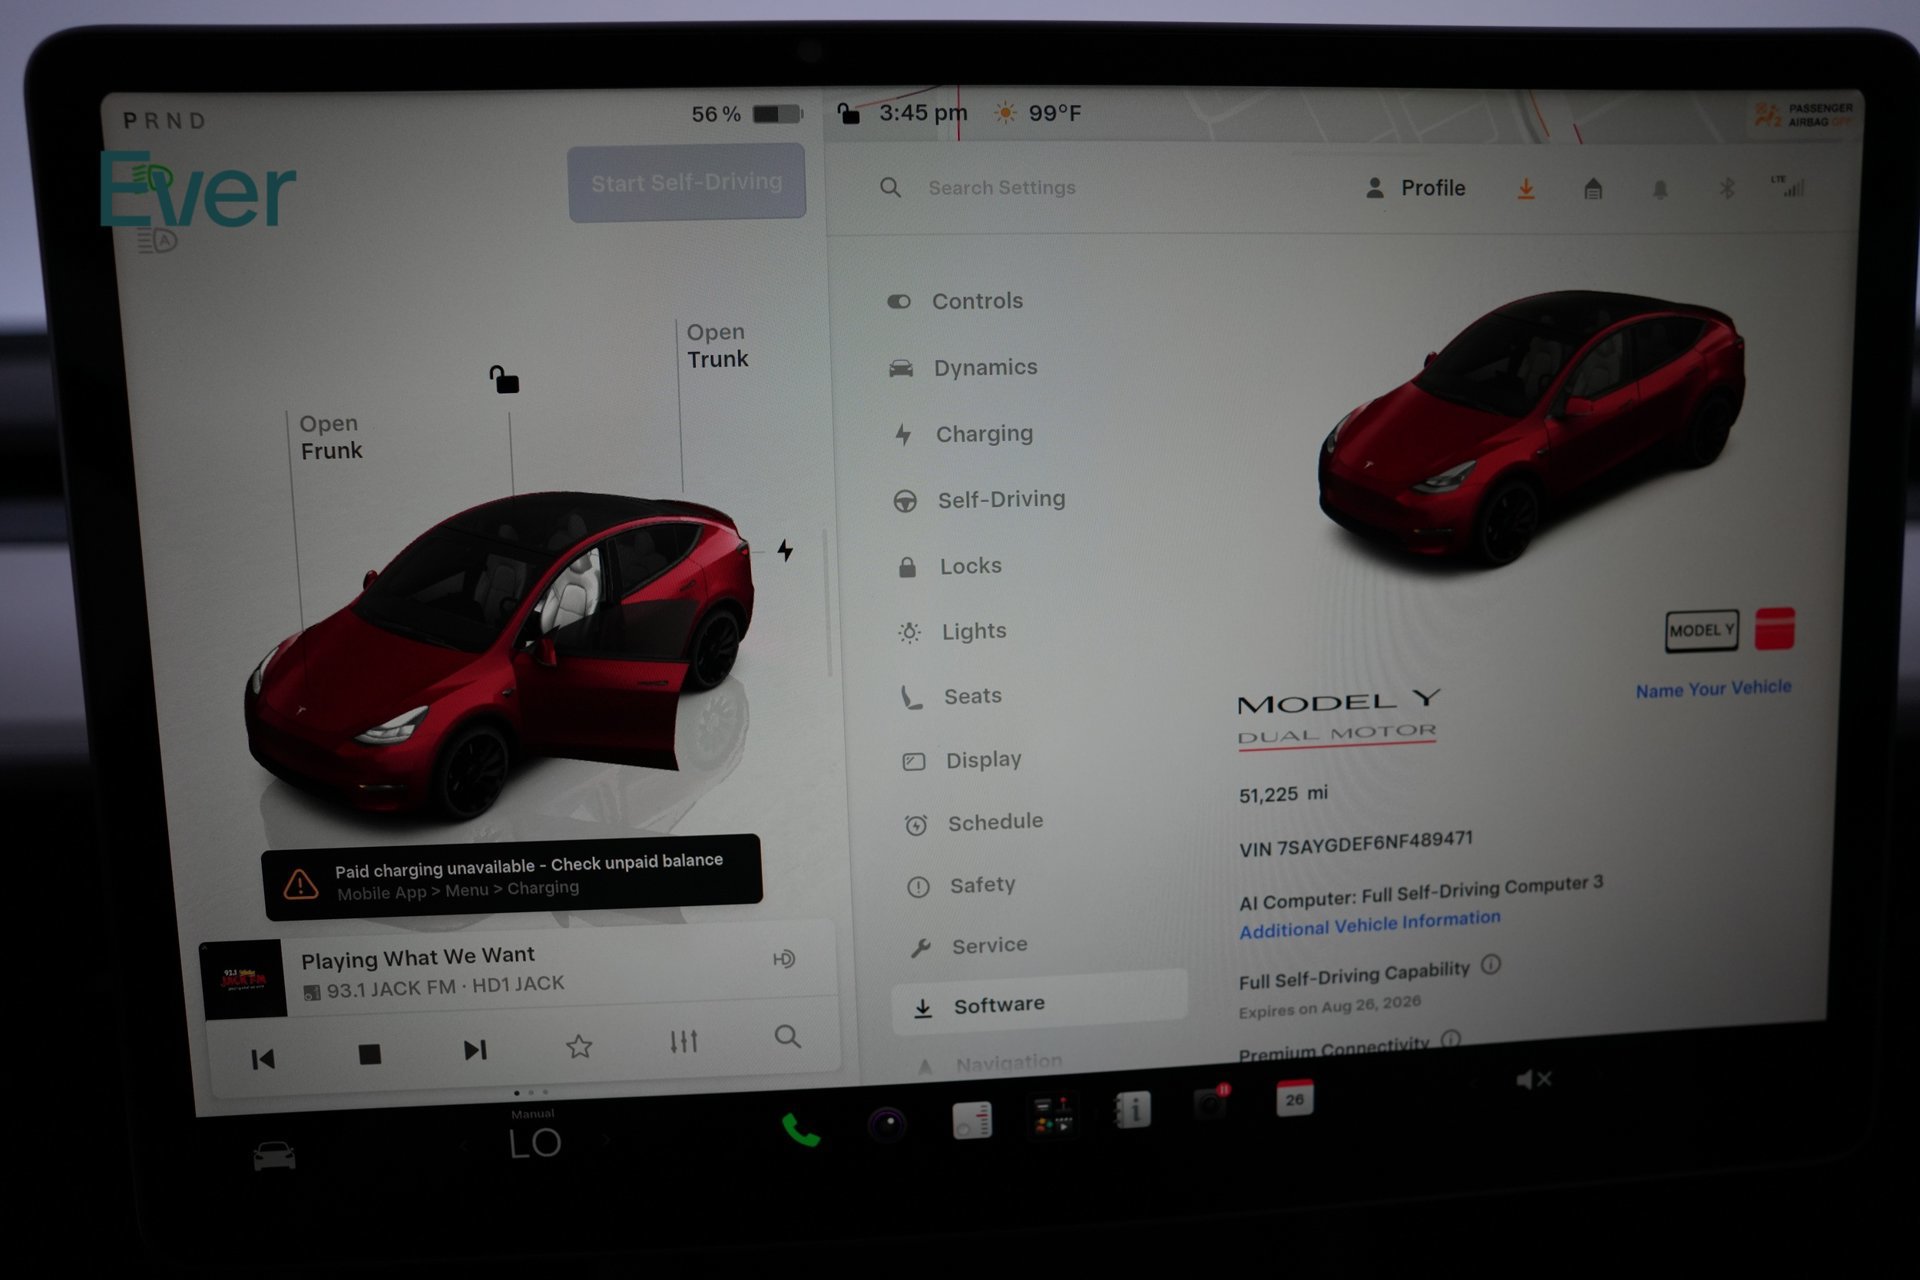Image resolution: width=1920 pixels, height=1280 pixels.
Task: Tap Open Trunk on the car view
Action: (717, 345)
